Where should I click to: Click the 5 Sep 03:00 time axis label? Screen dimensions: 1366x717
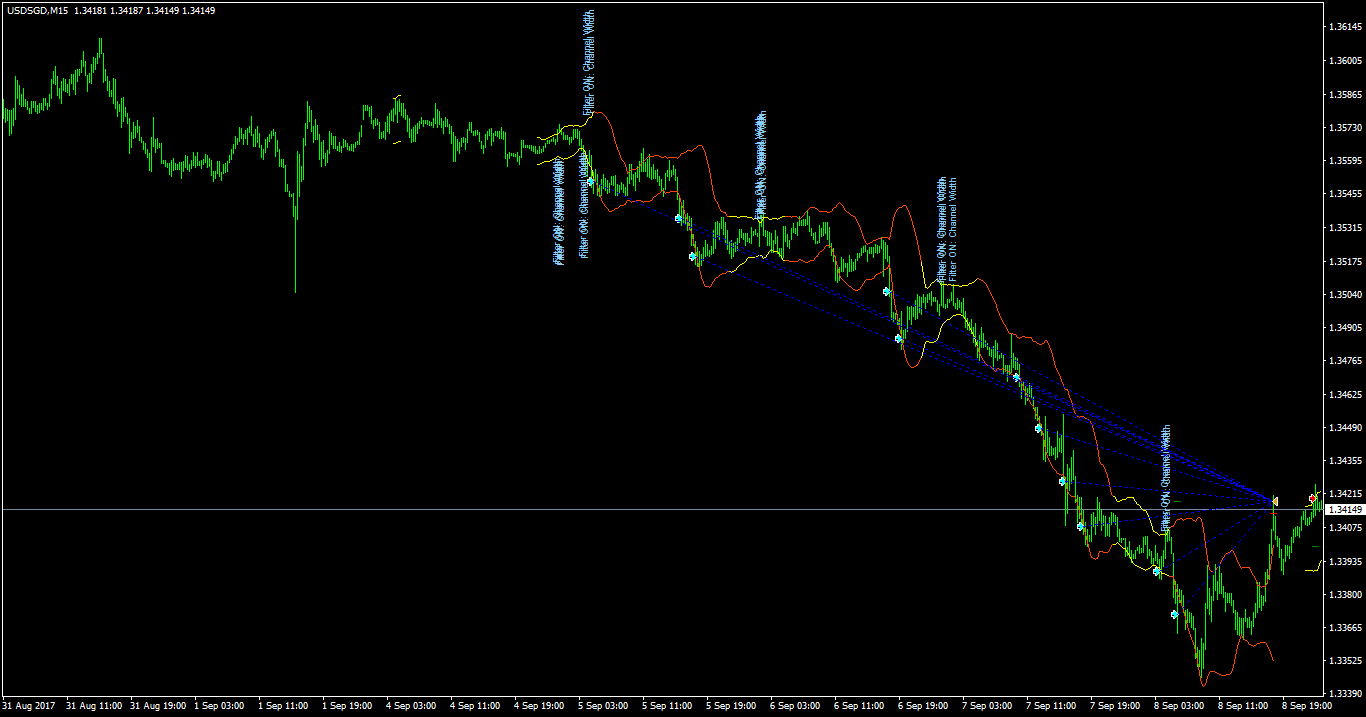tap(603, 706)
